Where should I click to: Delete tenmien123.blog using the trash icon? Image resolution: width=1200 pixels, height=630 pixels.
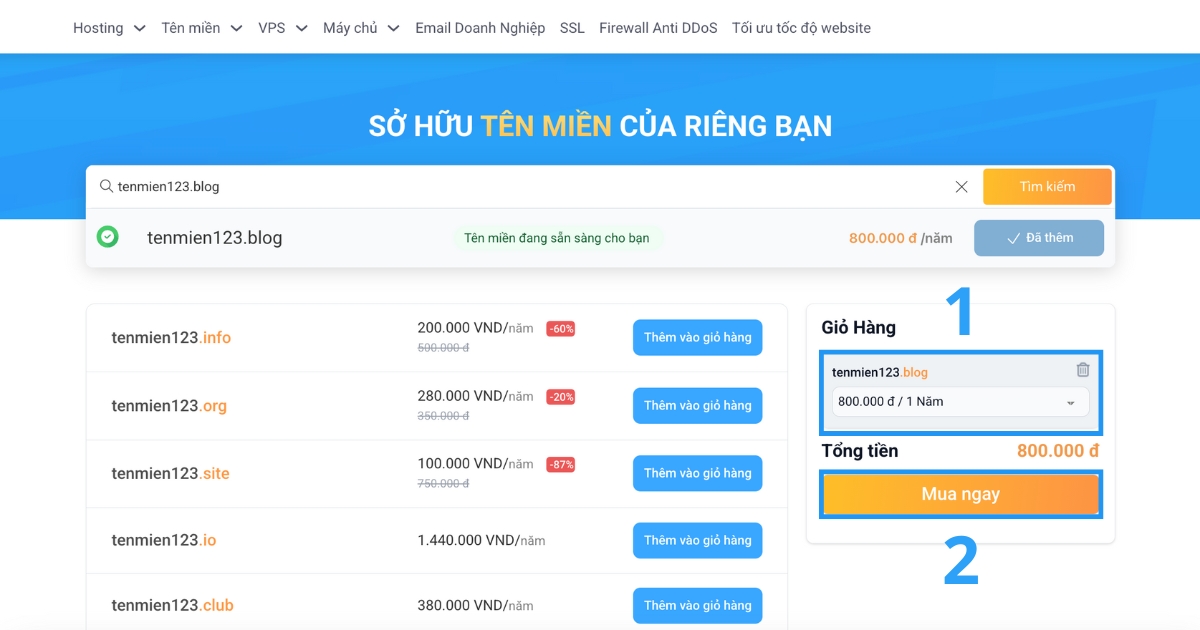pyautogui.click(x=1081, y=369)
